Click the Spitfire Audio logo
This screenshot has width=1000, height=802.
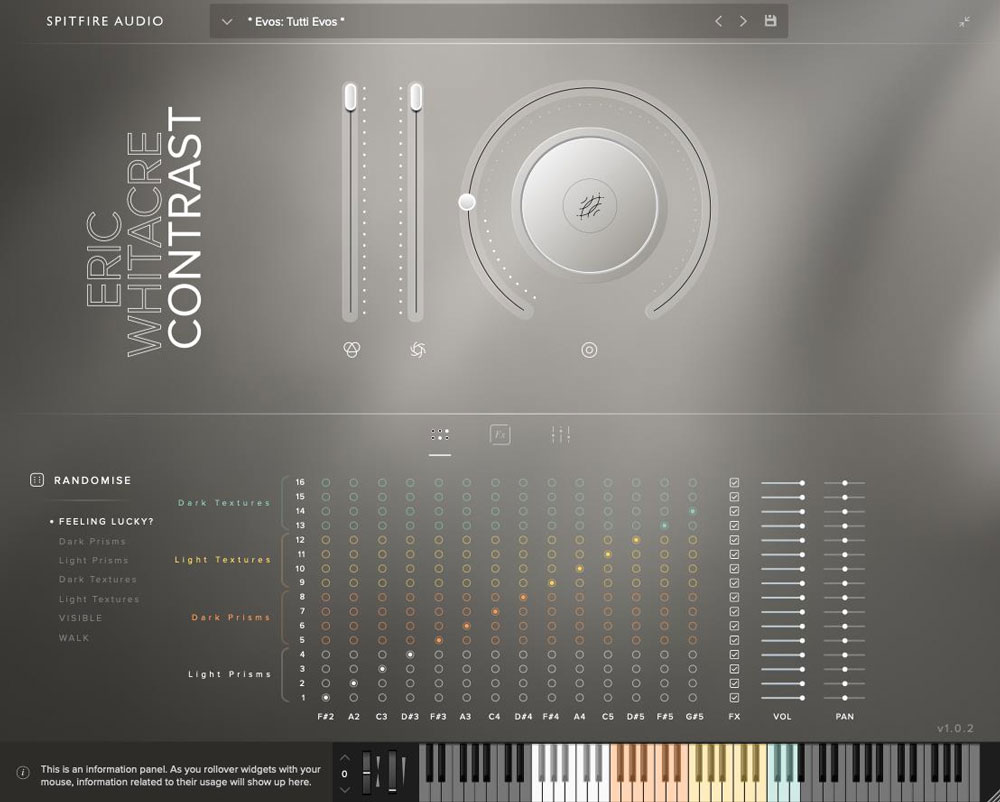click(x=105, y=21)
